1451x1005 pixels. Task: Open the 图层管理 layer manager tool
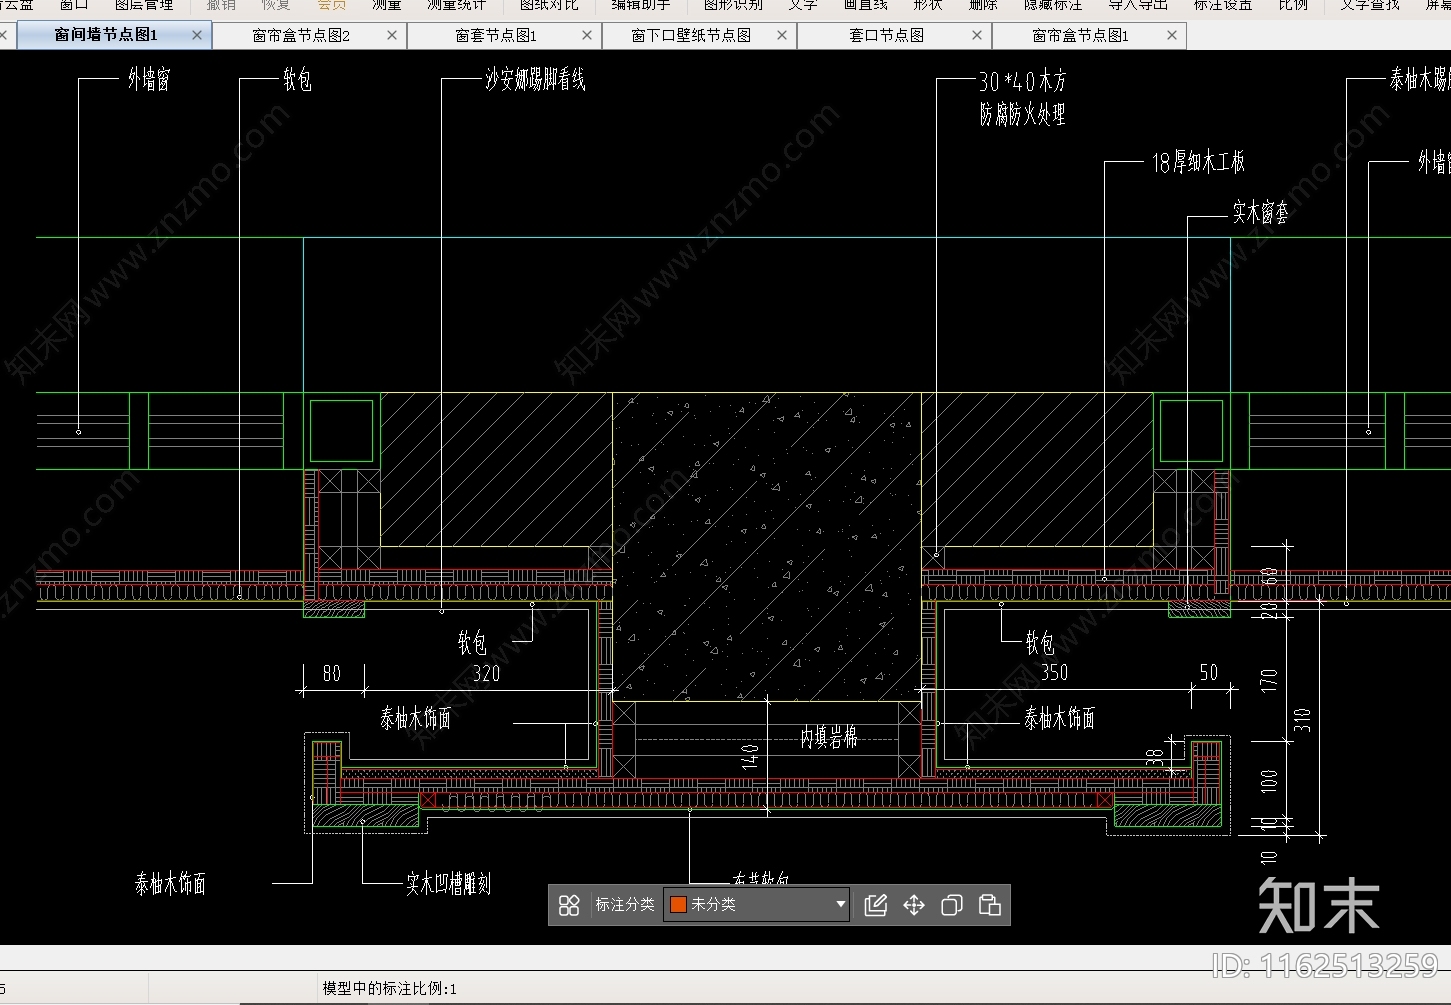point(144,5)
